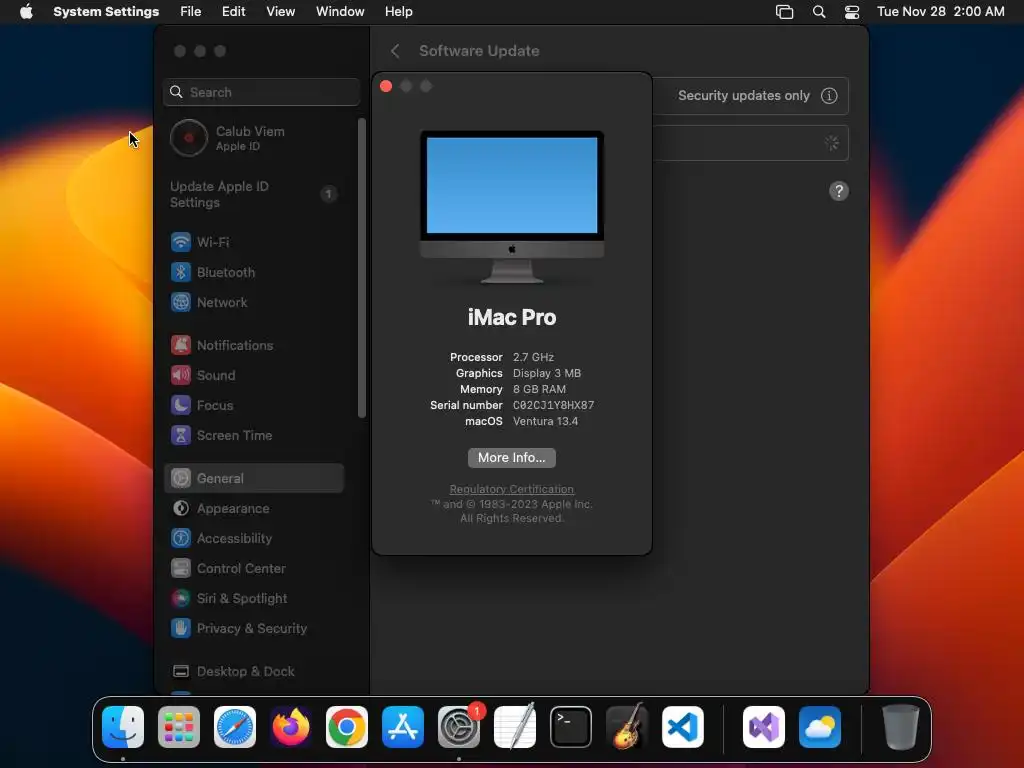1024x768 pixels.
Task: Click the 8 GB RAM memory value
Action: (539, 389)
